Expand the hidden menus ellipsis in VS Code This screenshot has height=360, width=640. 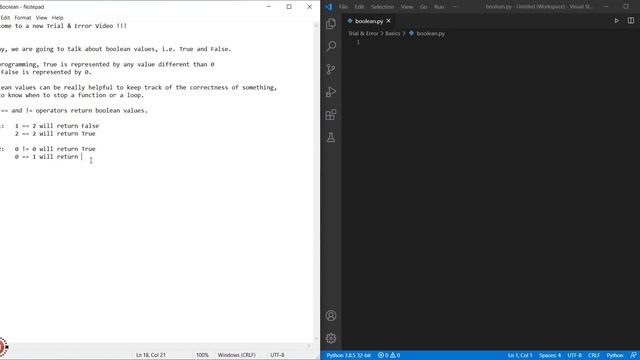pos(456,7)
